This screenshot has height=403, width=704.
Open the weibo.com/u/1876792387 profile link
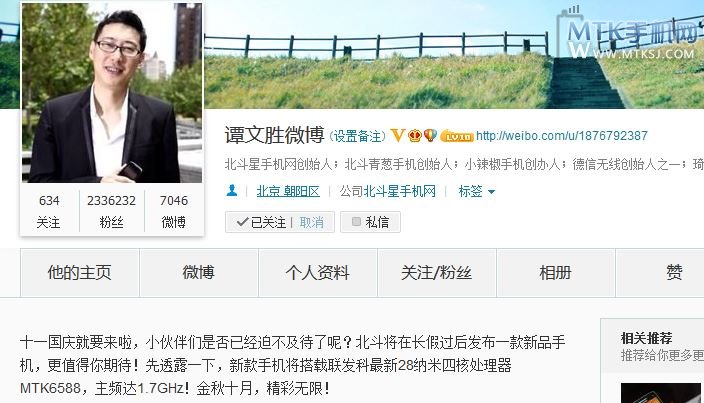pyautogui.click(x=562, y=136)
